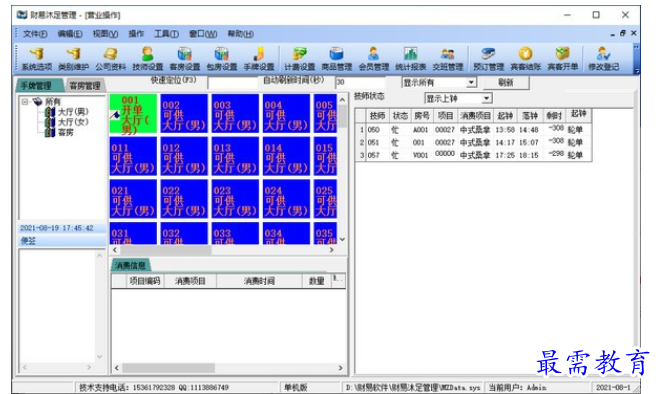Open 公司资料 toolbar icon
The width and height of the screenshot is (658, 394).
point(110,59)
